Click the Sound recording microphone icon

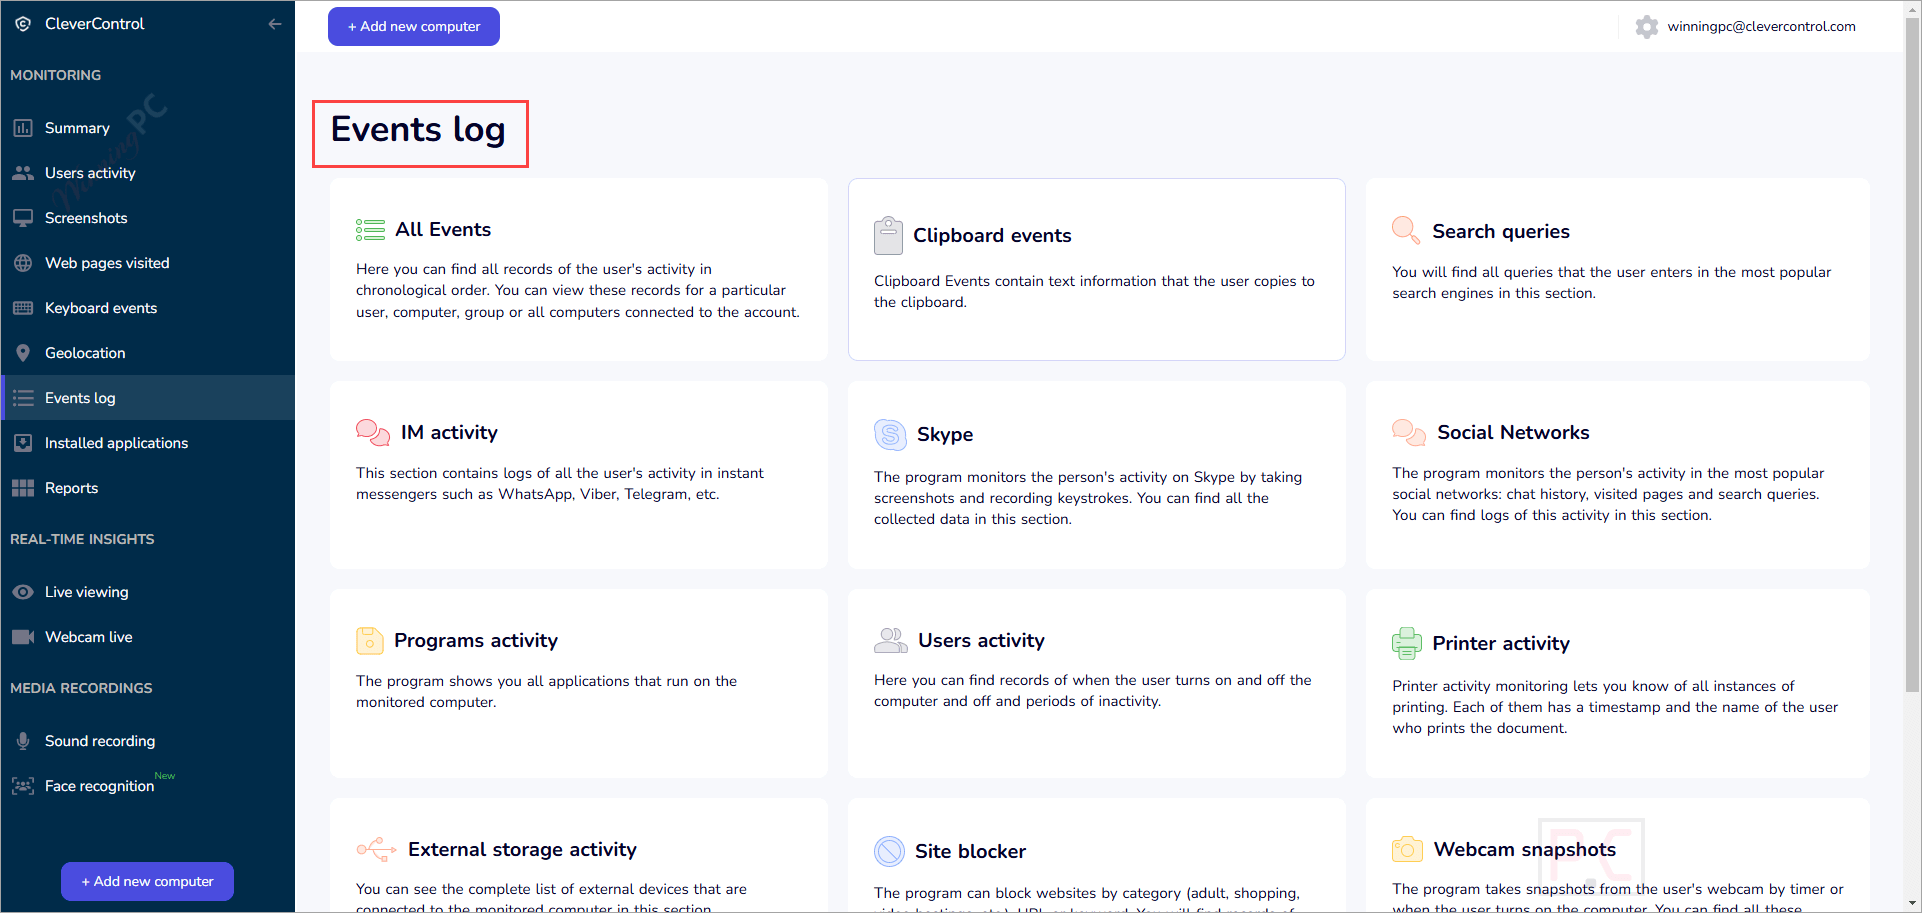tap(23, 741)
